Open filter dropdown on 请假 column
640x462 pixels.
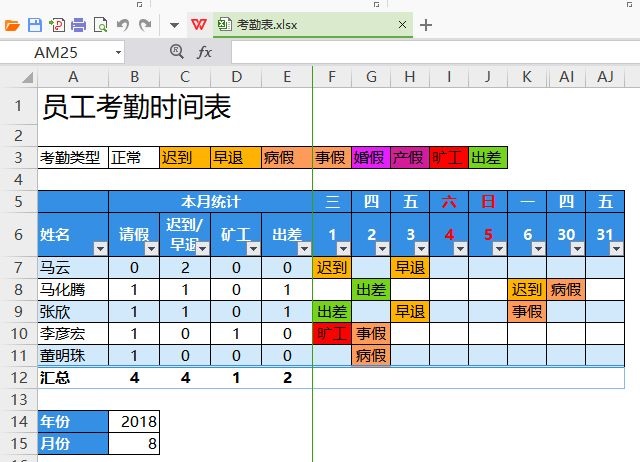[151, 248]
